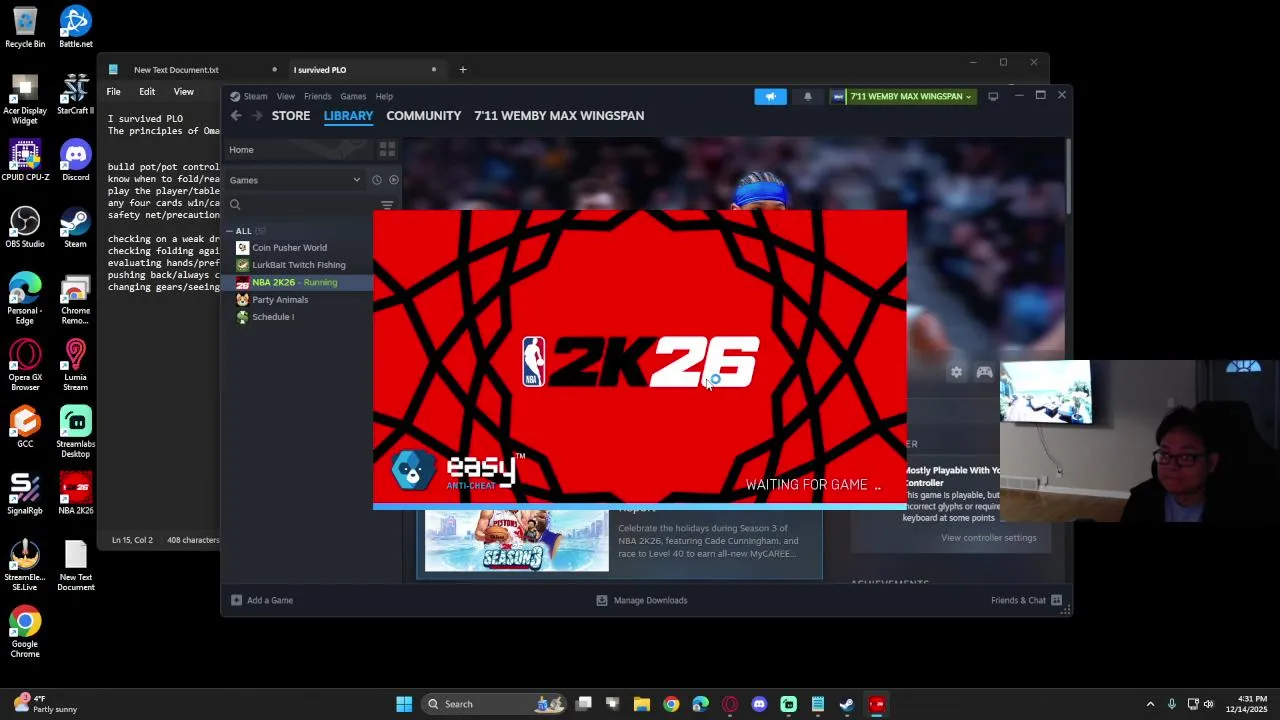Open Steam announcements megaphone button

coord(770,96)
